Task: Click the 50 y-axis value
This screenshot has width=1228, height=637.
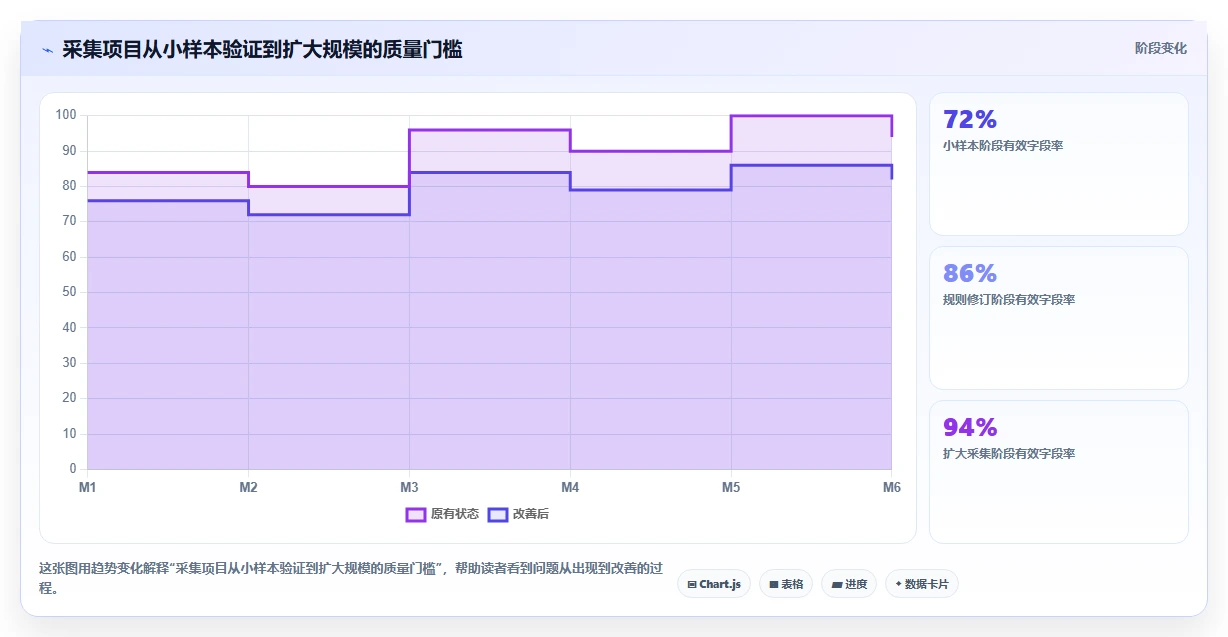Action: pyautogui.click(x=69, y=292)
